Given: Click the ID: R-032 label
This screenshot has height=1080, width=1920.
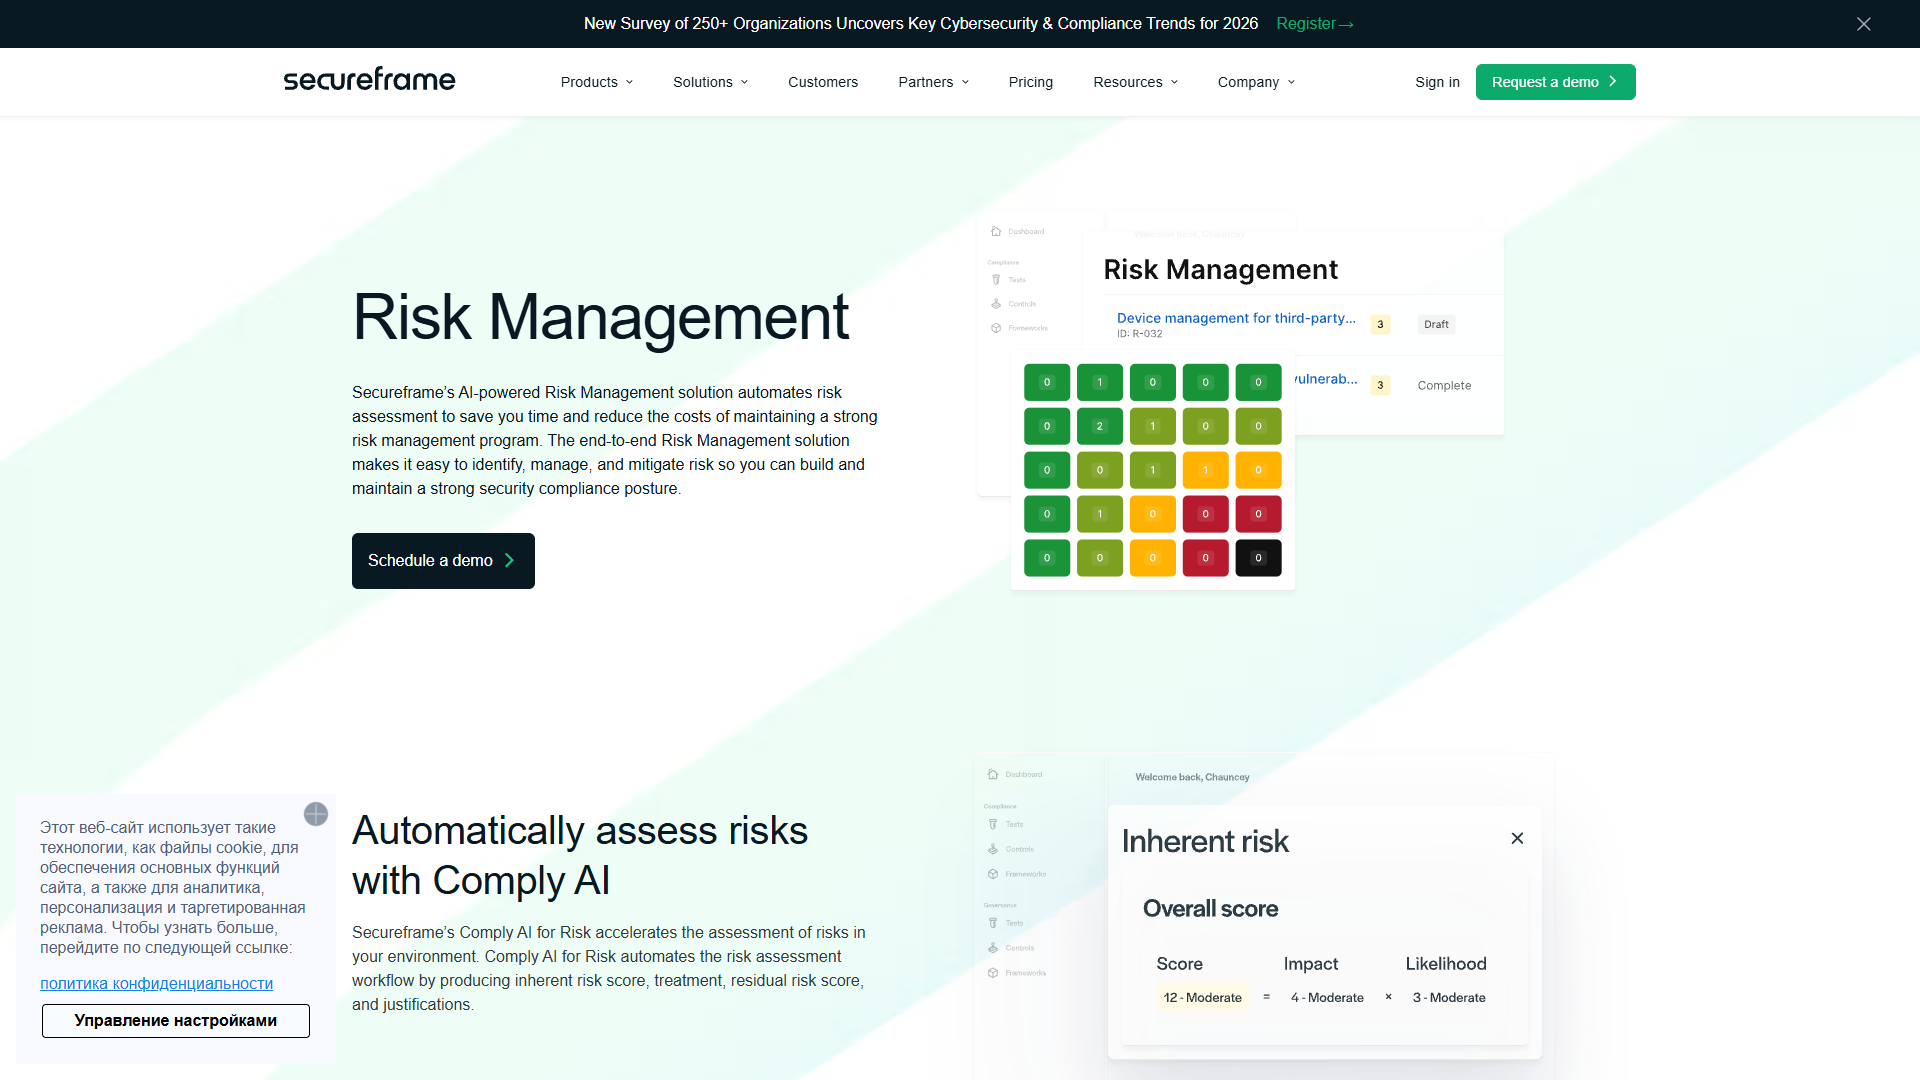Looking at the screenshot, I should pyautogui.click(x=1139, y=334).
